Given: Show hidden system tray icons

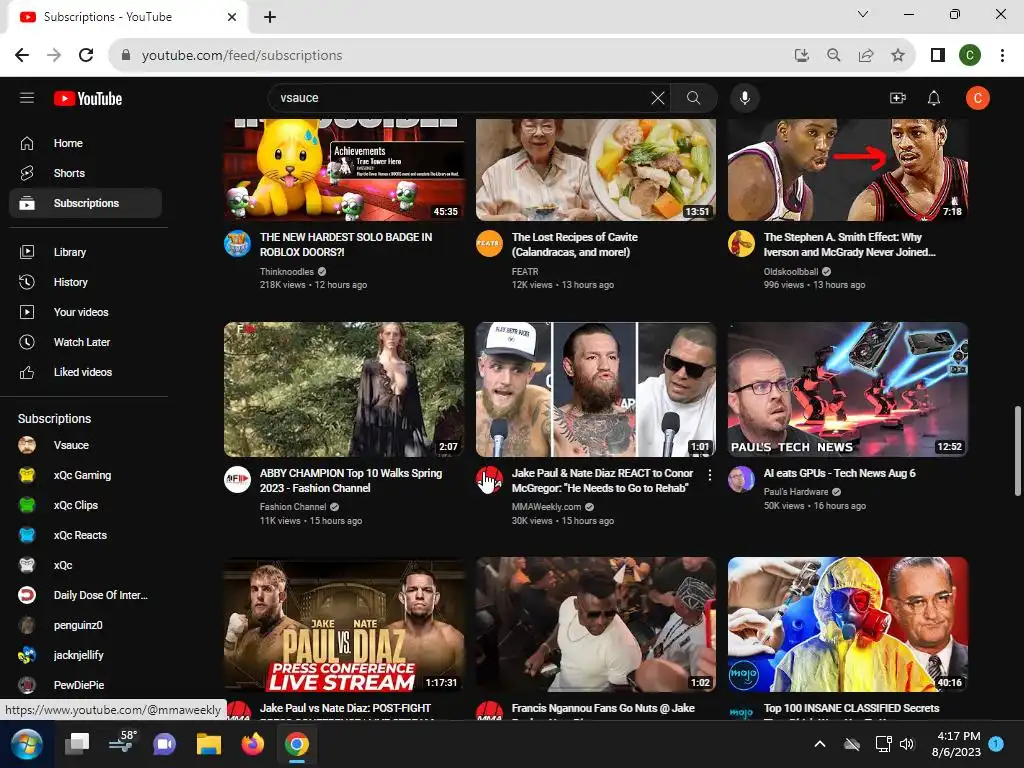Looking at the screenshot, I should pyautogui.click(x=820, y=744).
